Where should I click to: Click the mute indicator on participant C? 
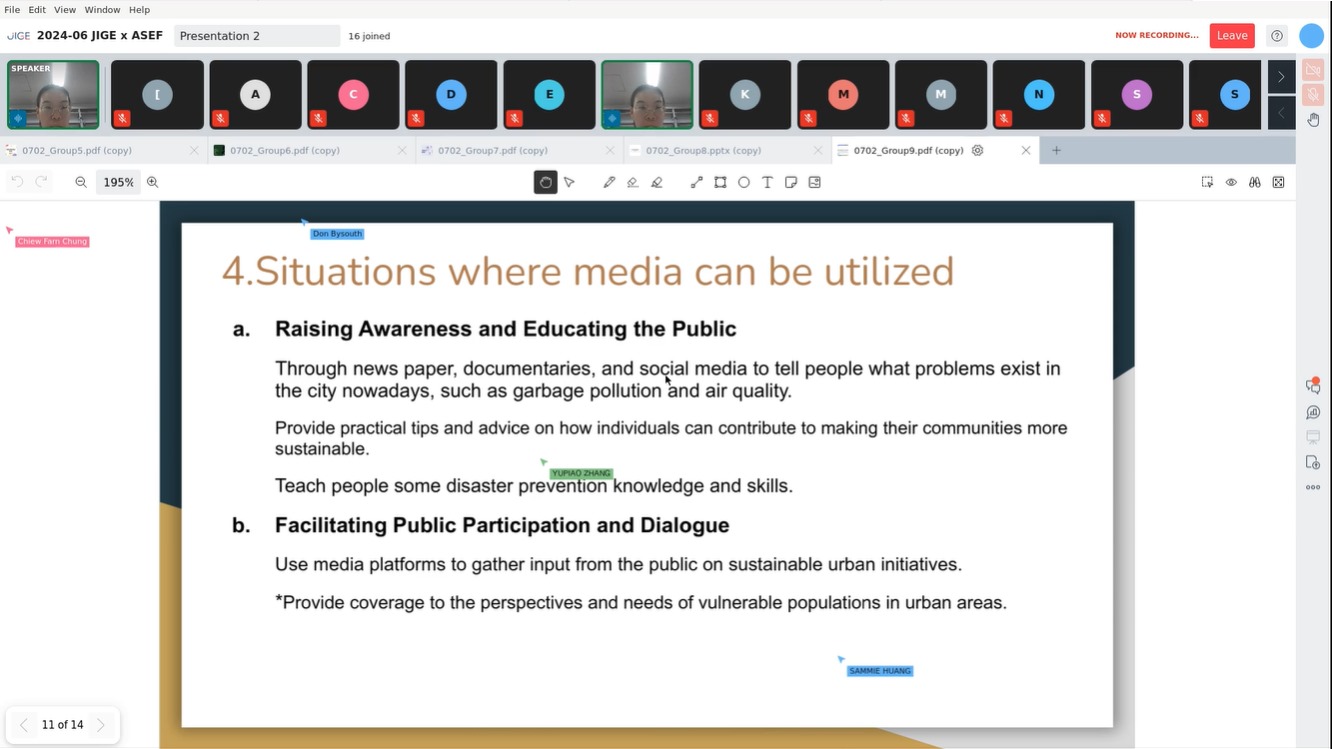(x=318, y=119)
